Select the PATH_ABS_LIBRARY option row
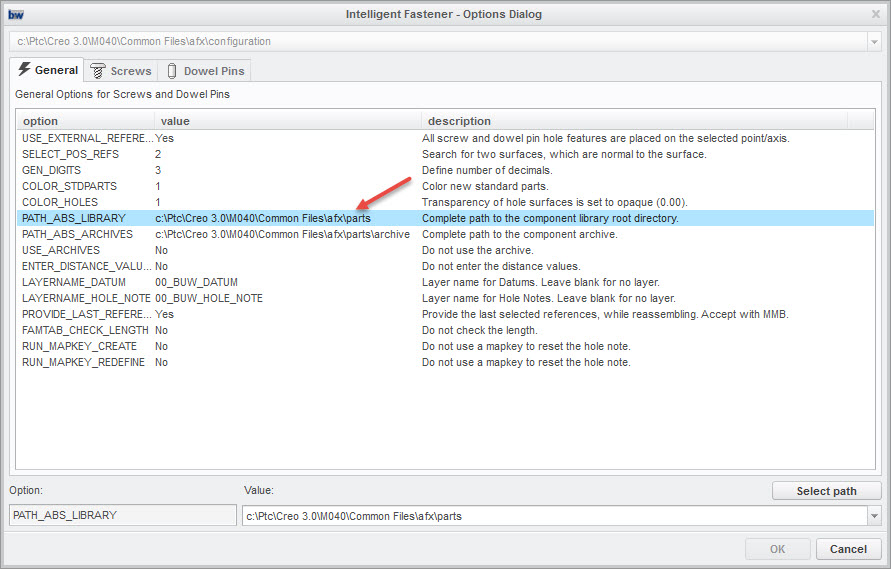Image resolution: width=891 pixels, height=569 pixels. tap(446, 218)
